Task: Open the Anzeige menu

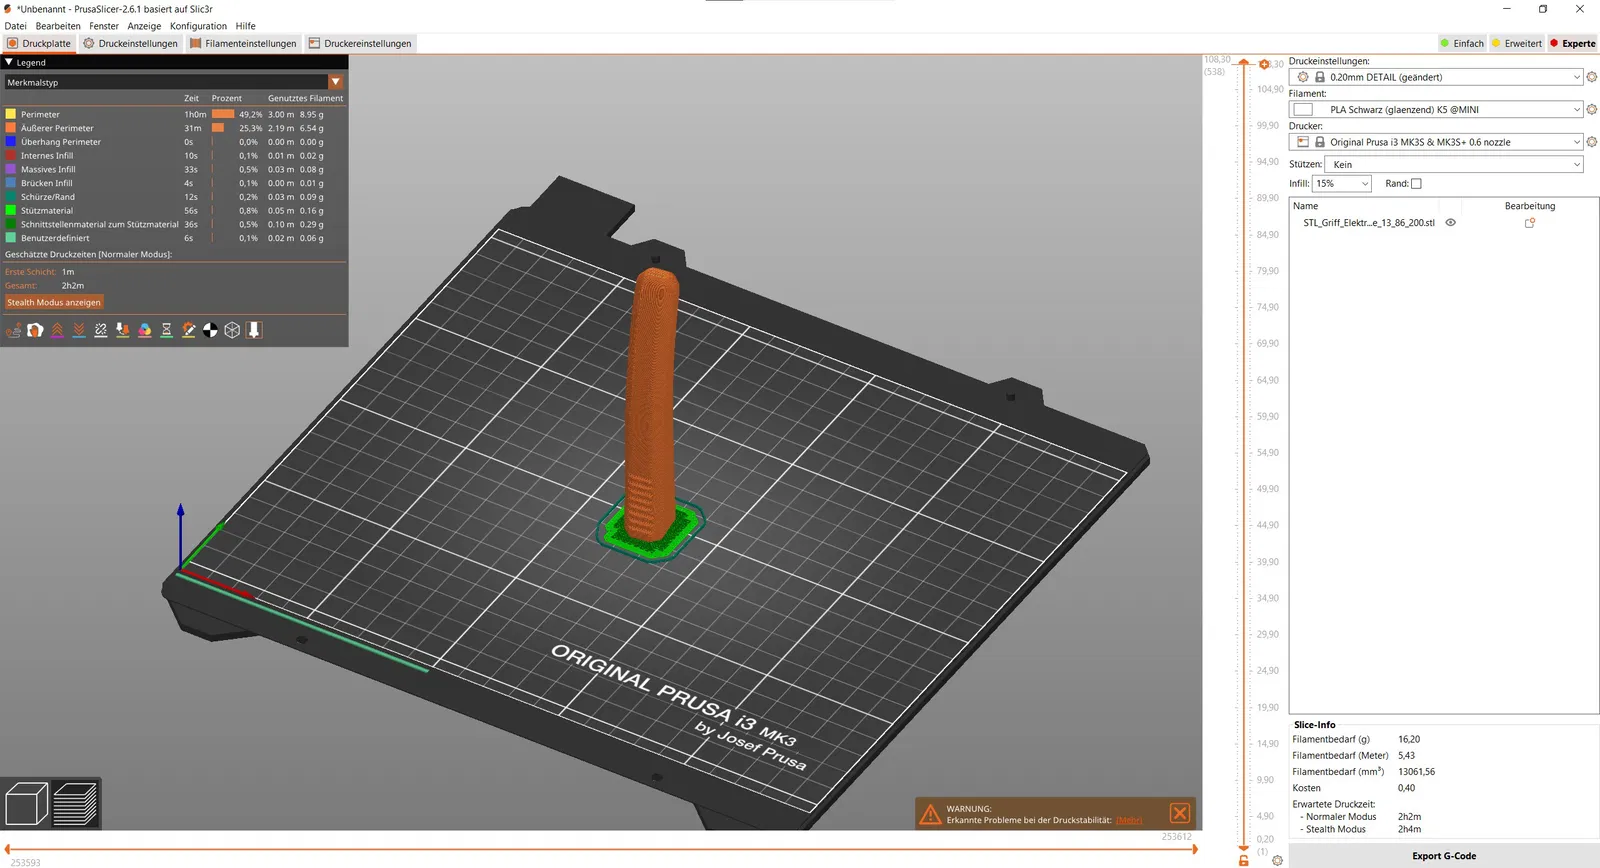Action: tap(144, 26)
